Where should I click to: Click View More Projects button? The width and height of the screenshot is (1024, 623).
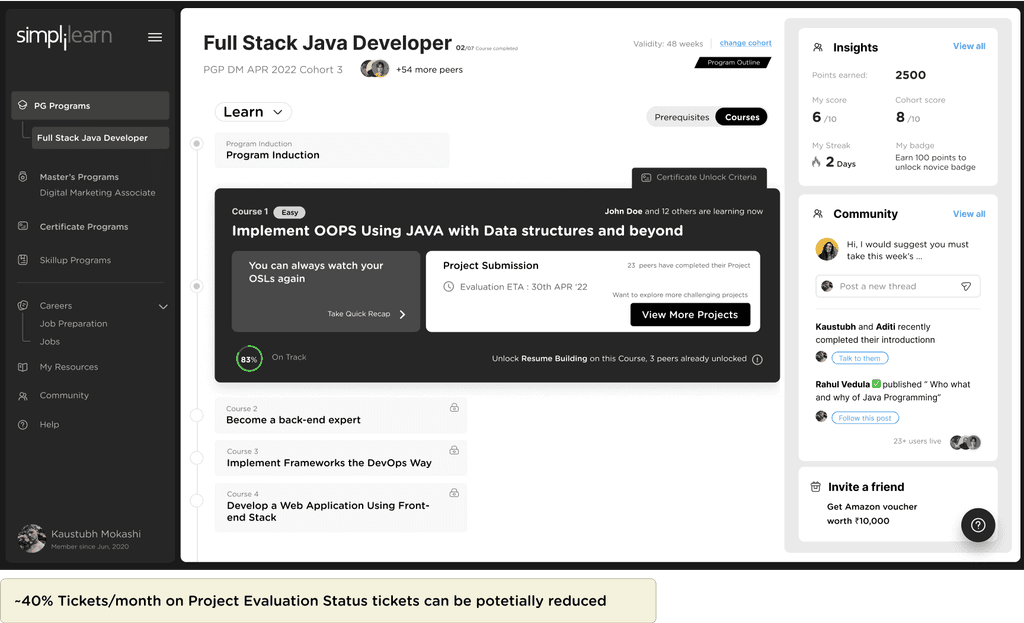690,315
